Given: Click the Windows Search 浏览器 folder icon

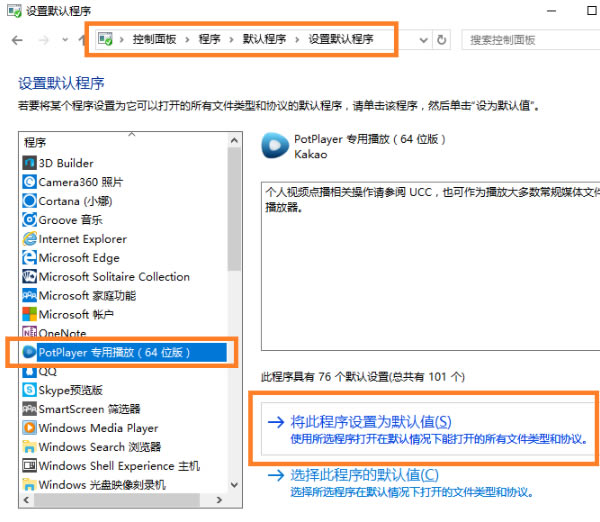Looking at the screenshot, I should tap(29, 447).
